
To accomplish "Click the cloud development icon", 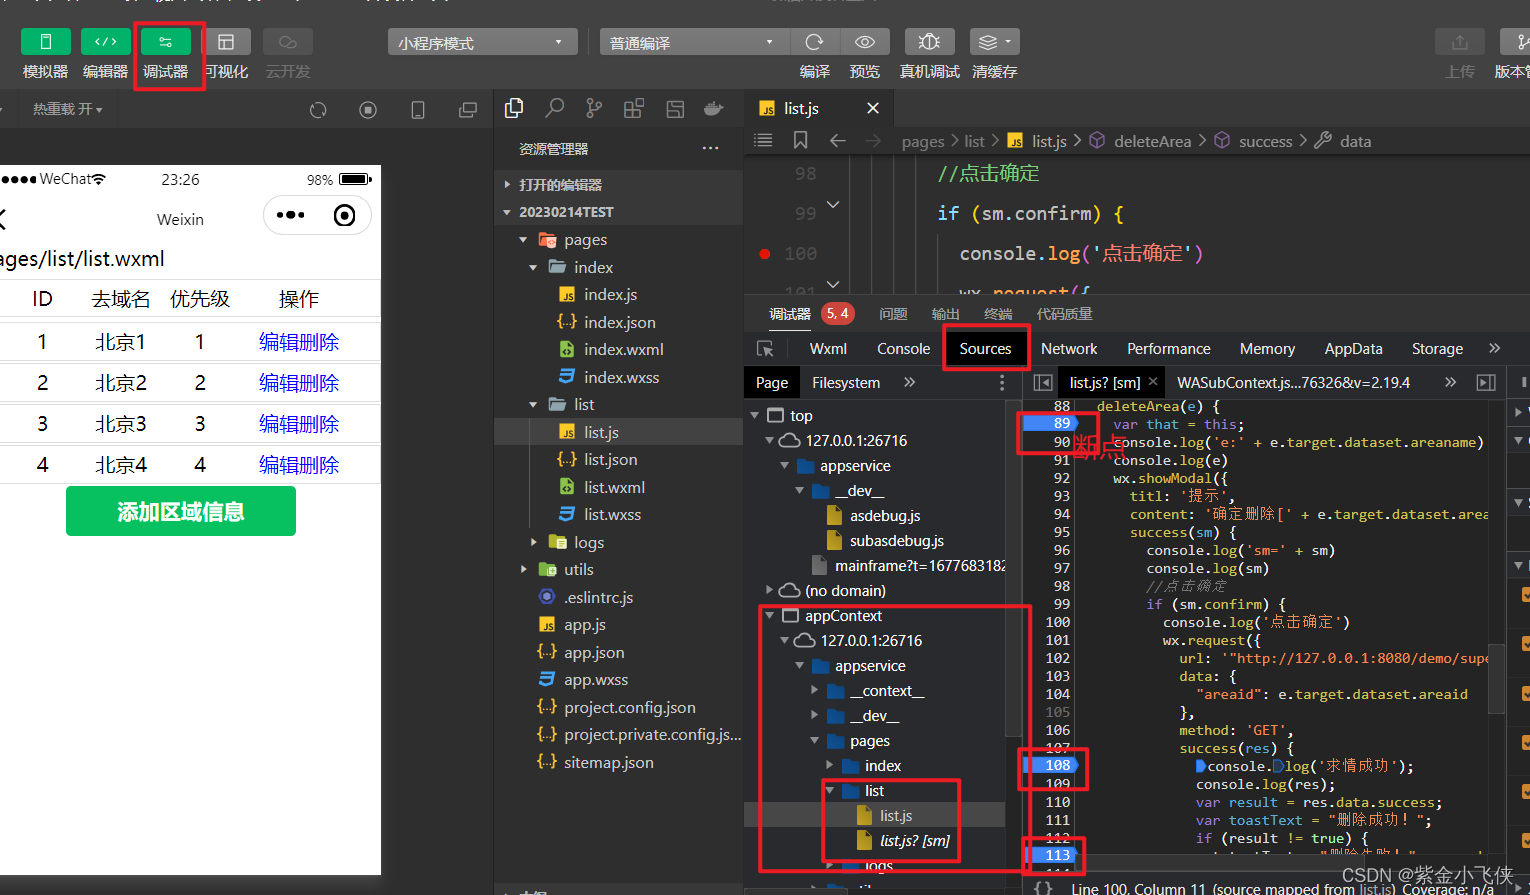I will (x=288, y=42).
